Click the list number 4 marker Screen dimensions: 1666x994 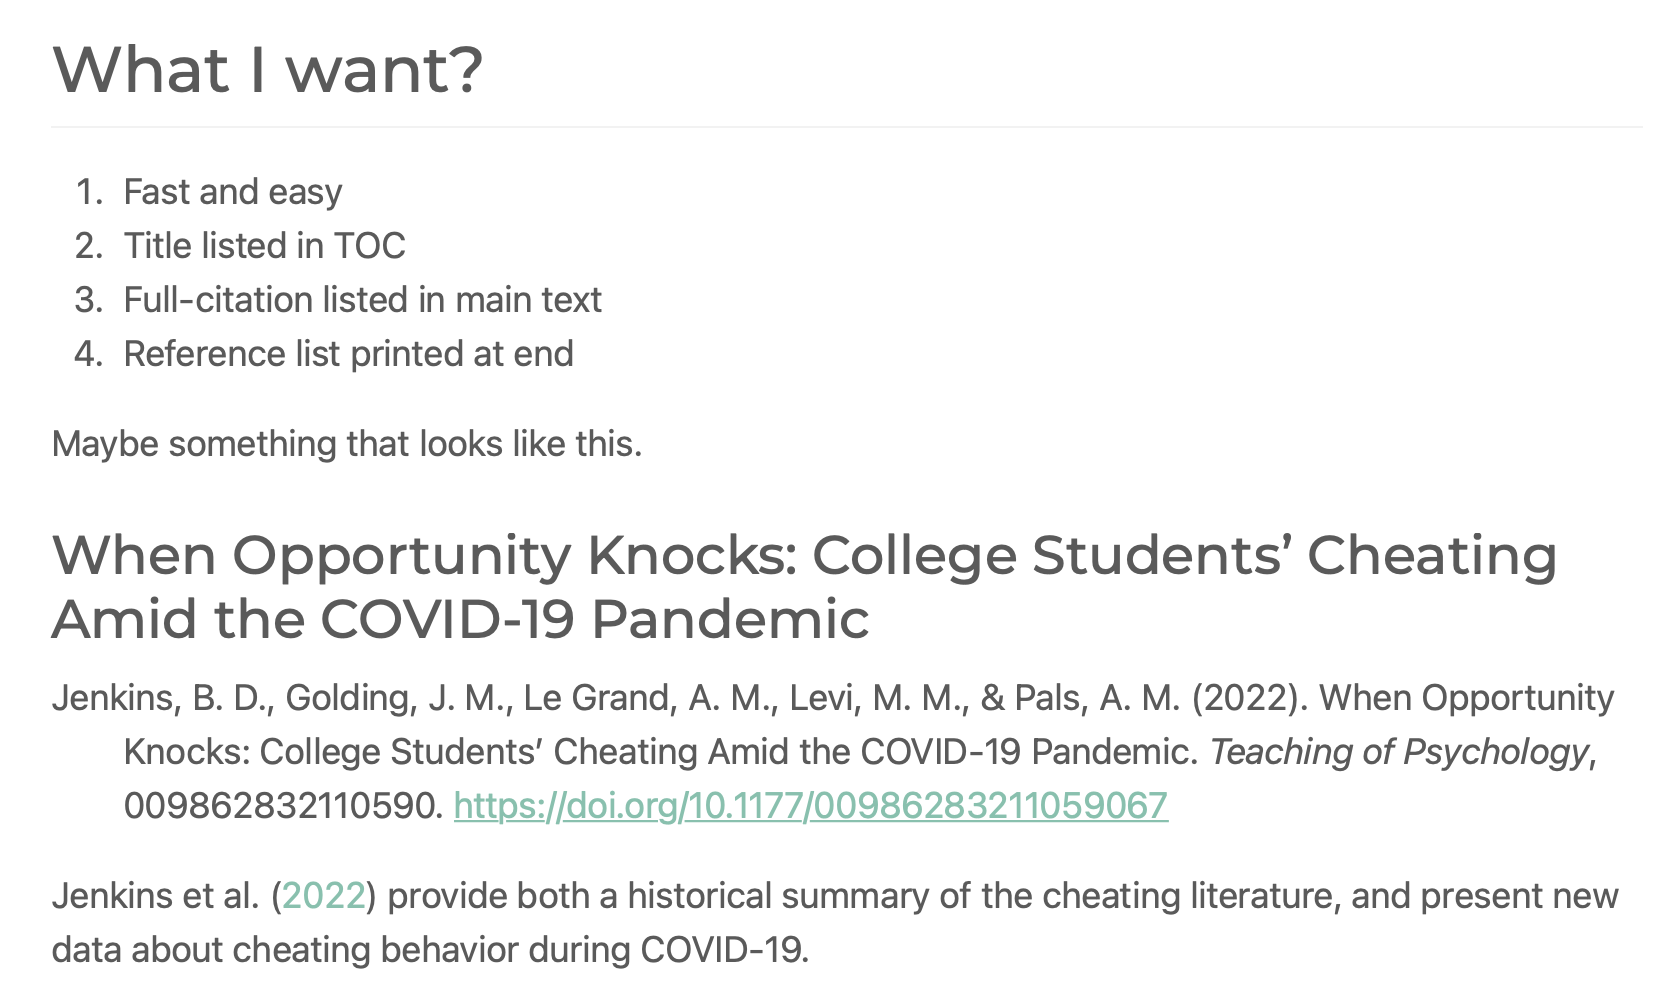pyautogui.click(x=89, y=354)
